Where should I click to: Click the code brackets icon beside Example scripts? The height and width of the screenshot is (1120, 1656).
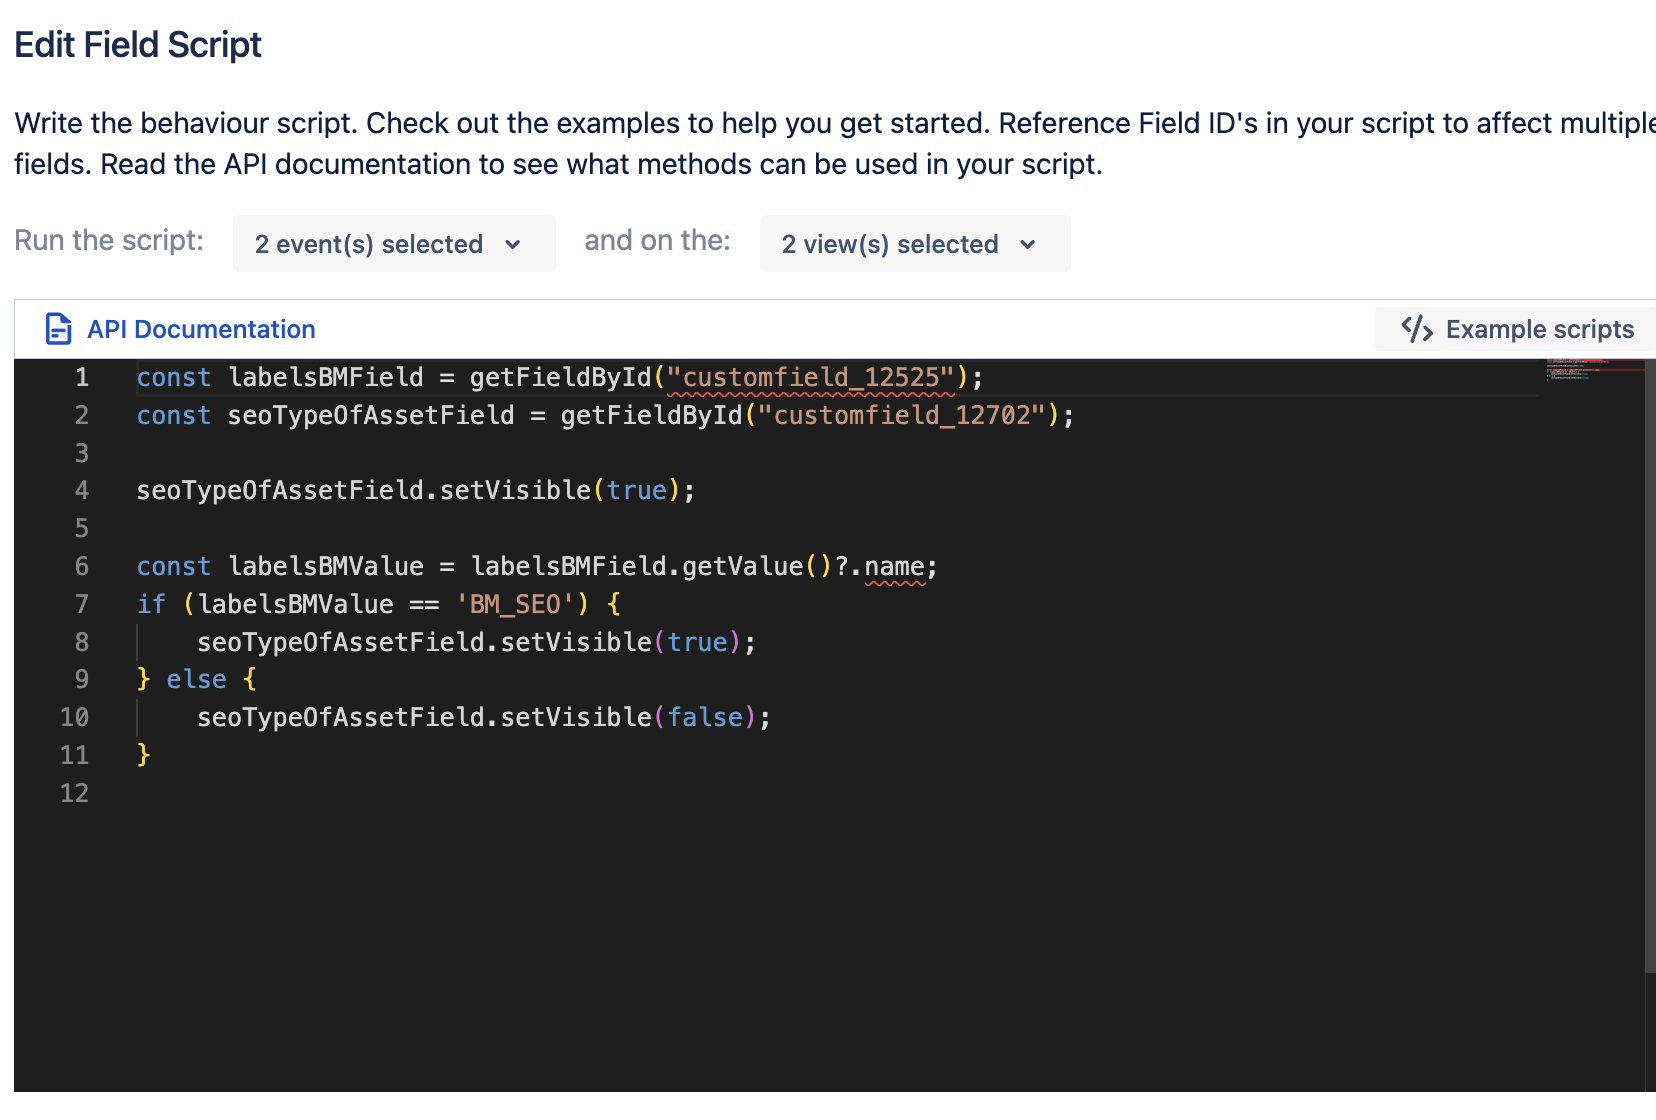(x=1416, y=329)
